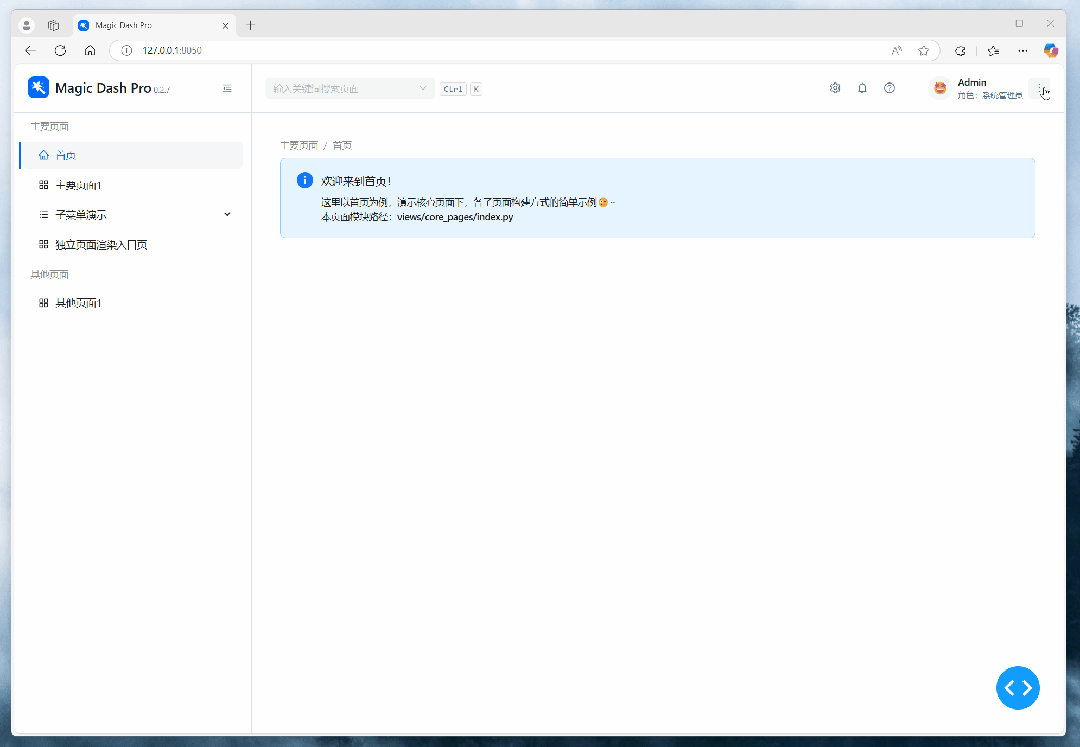
Task: Expand the 子菜单演示 submenu chevron
Action: [227, 214]
